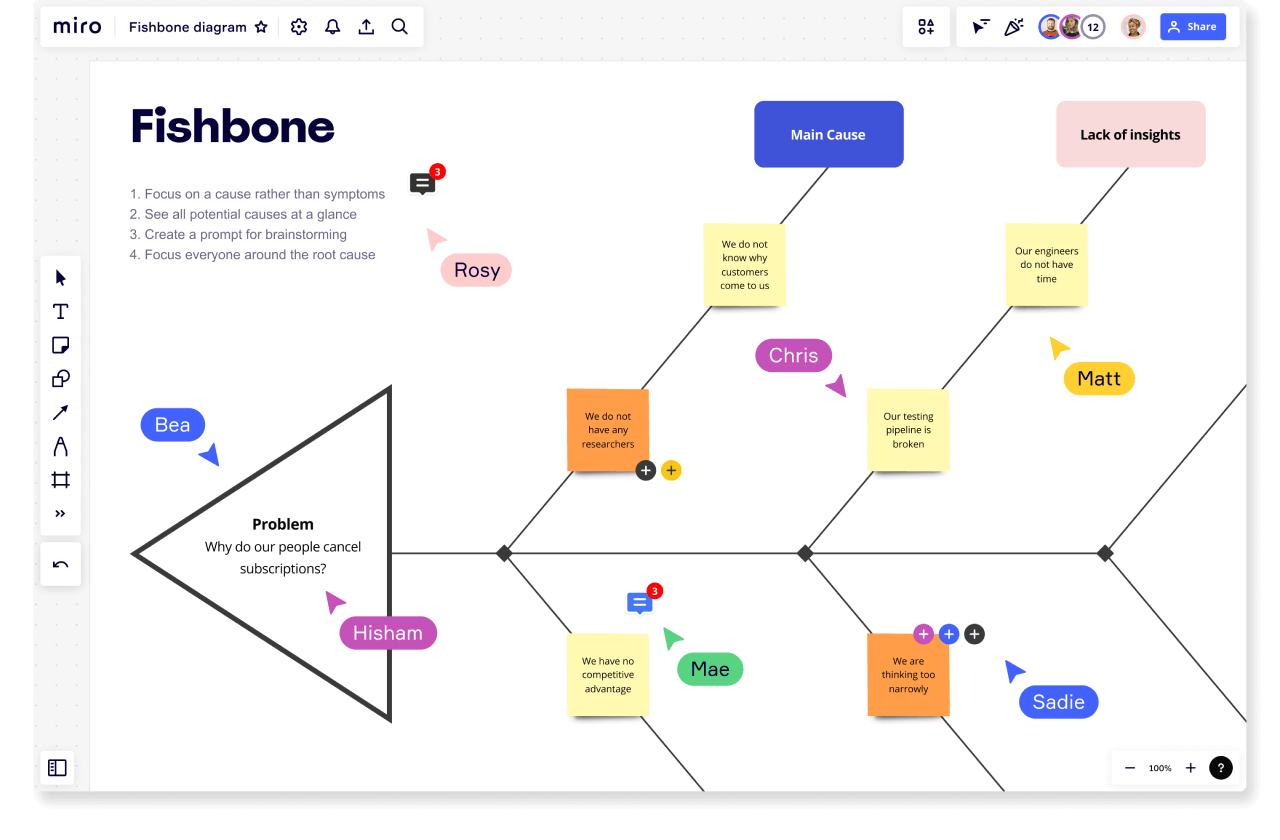The image size is (1280, 840).
Task: Open the notifications bell
Action: (332, 26)
